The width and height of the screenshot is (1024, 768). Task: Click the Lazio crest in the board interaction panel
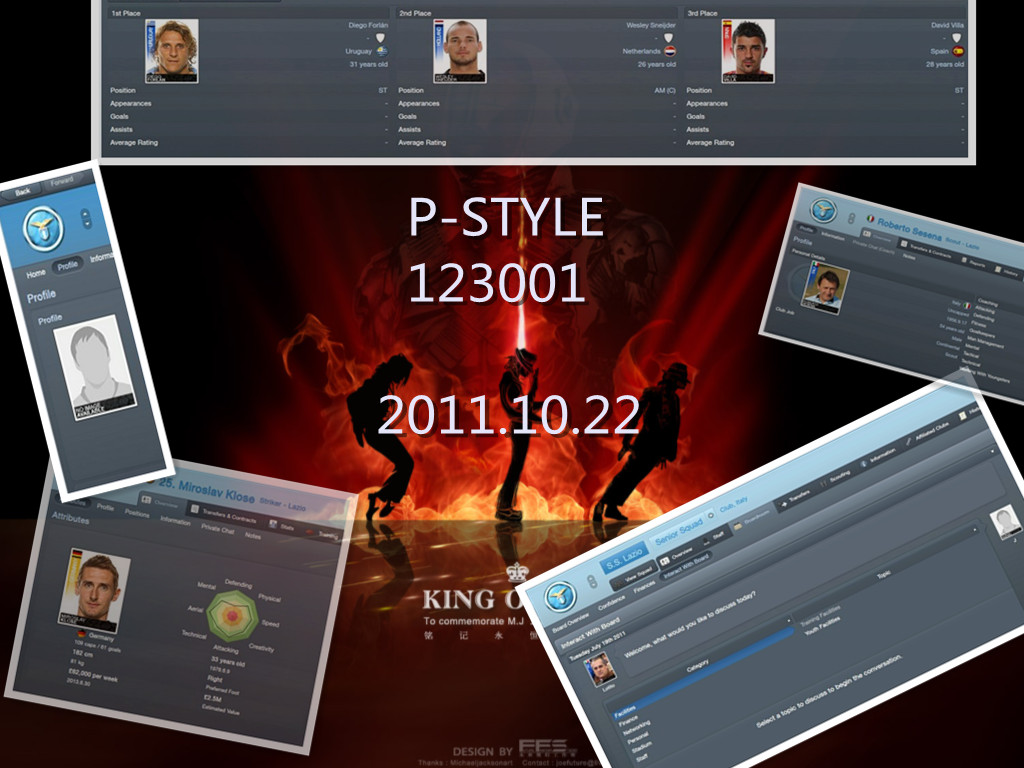560,595
